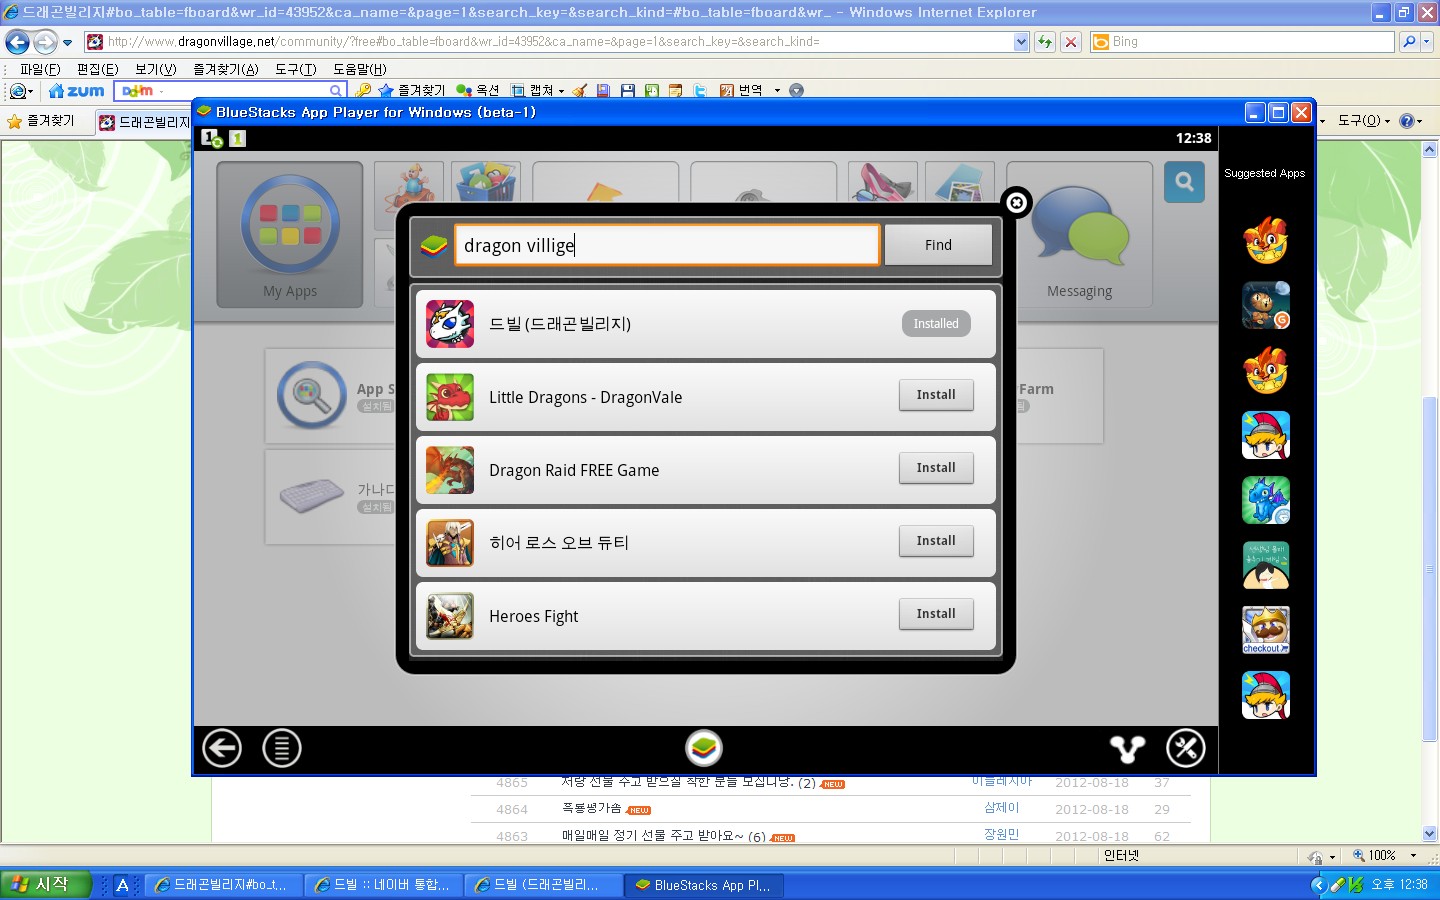Open the first suggested app icon
Image resolution: width=1440 pixels, height=900 pixels.
click(x=1265, y=240)
